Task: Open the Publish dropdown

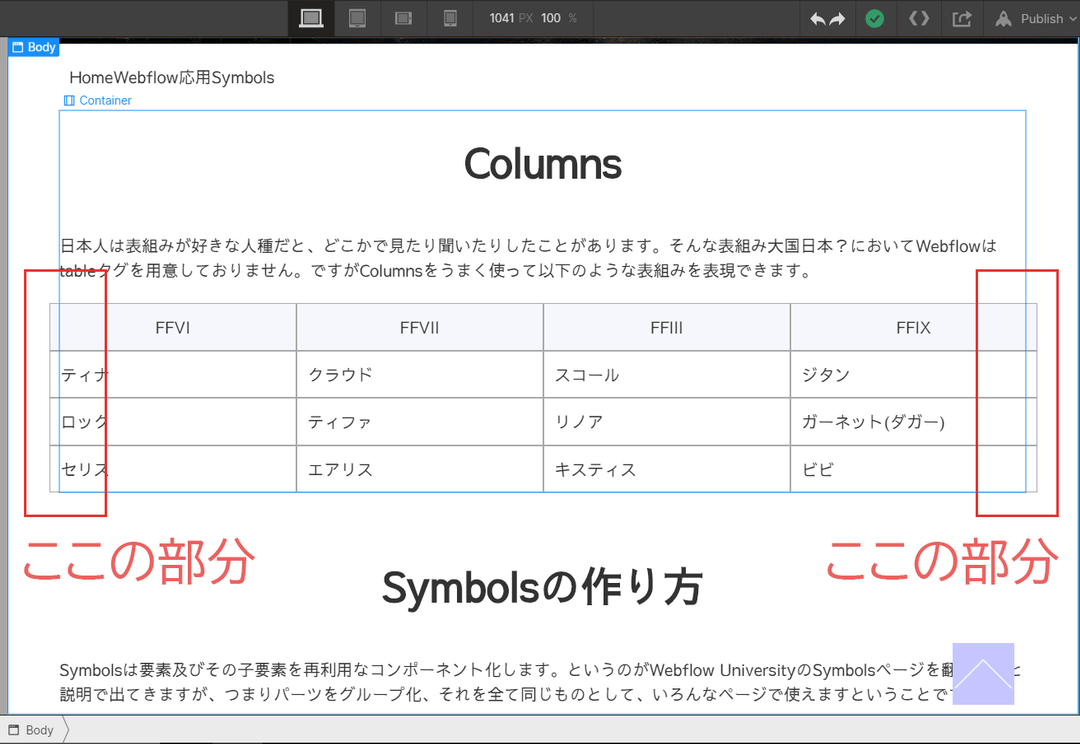Action: pyautogui.click(x=1034, y=18)
